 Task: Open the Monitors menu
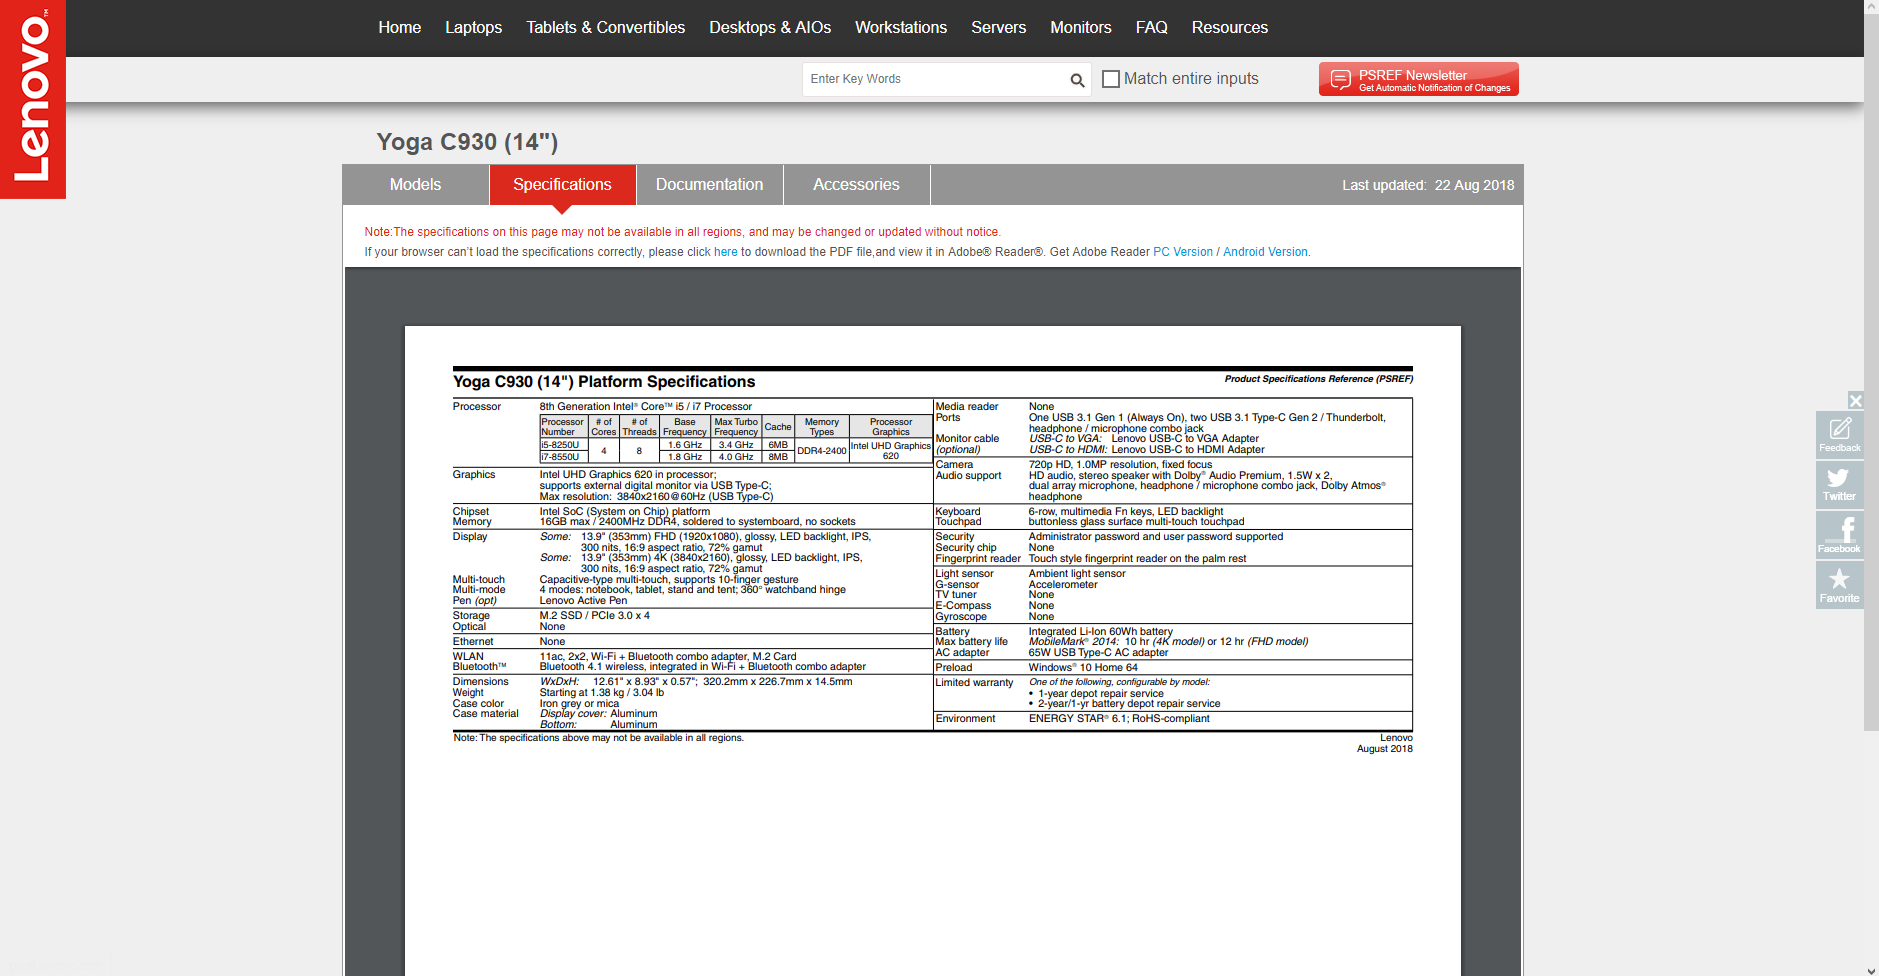pyautogui.click(x=1081, y=28)
